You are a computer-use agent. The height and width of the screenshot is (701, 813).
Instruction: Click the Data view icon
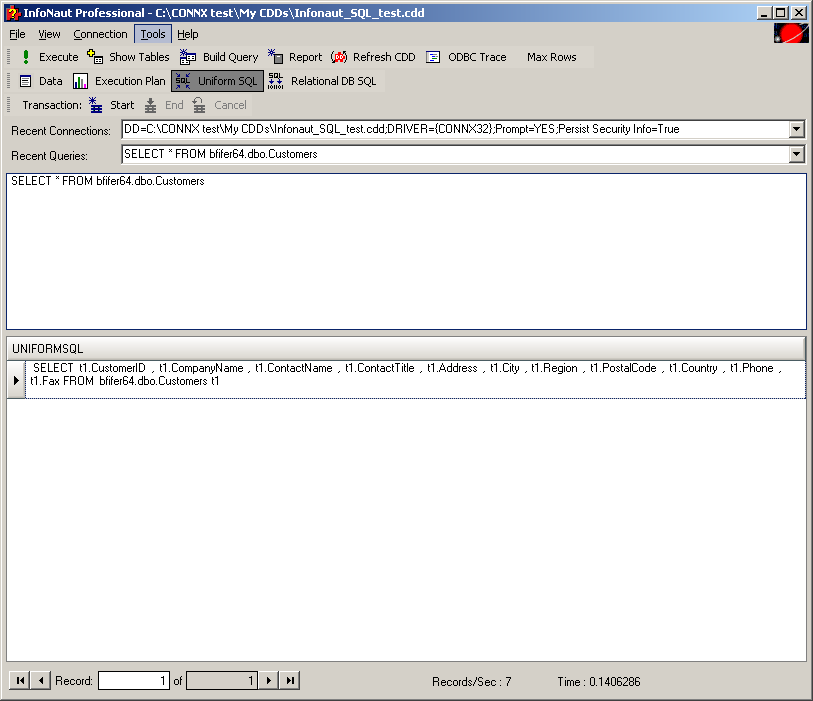coord(25,81)
